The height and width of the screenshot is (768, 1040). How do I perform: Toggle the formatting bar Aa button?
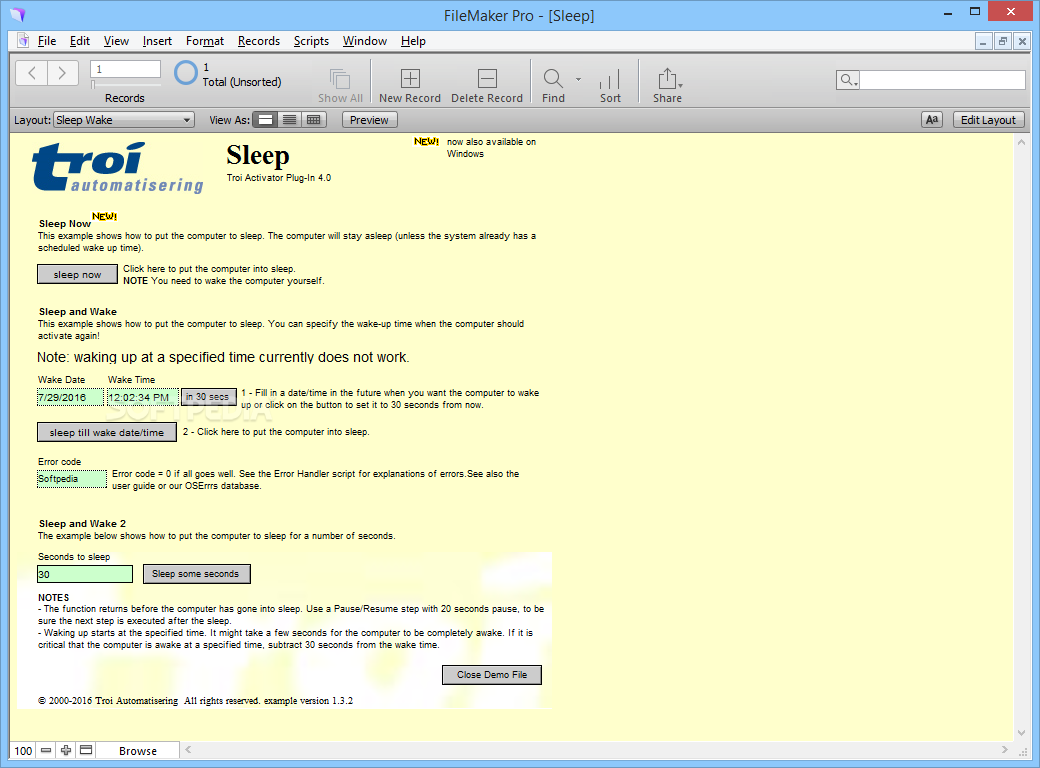[x=932, y=120]
